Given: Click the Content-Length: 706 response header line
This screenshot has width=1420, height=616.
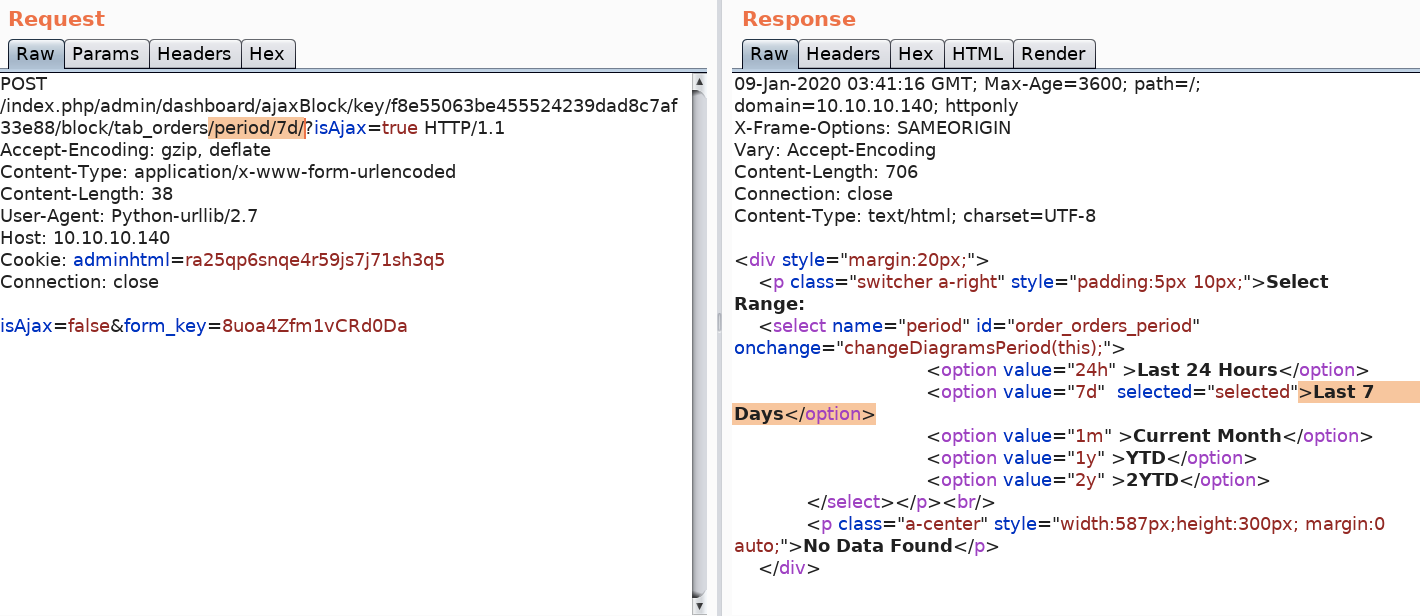Looking at the screenshot, I should 825,172.
